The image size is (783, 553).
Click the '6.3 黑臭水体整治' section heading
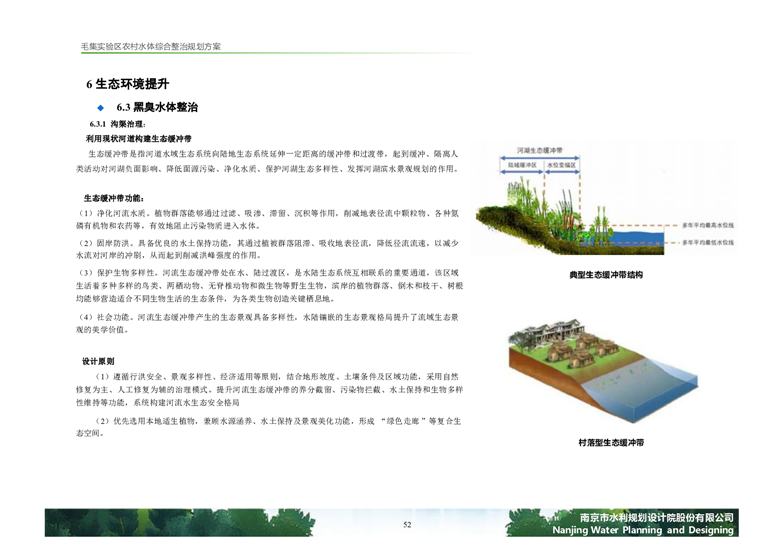(x=157, y=106)
